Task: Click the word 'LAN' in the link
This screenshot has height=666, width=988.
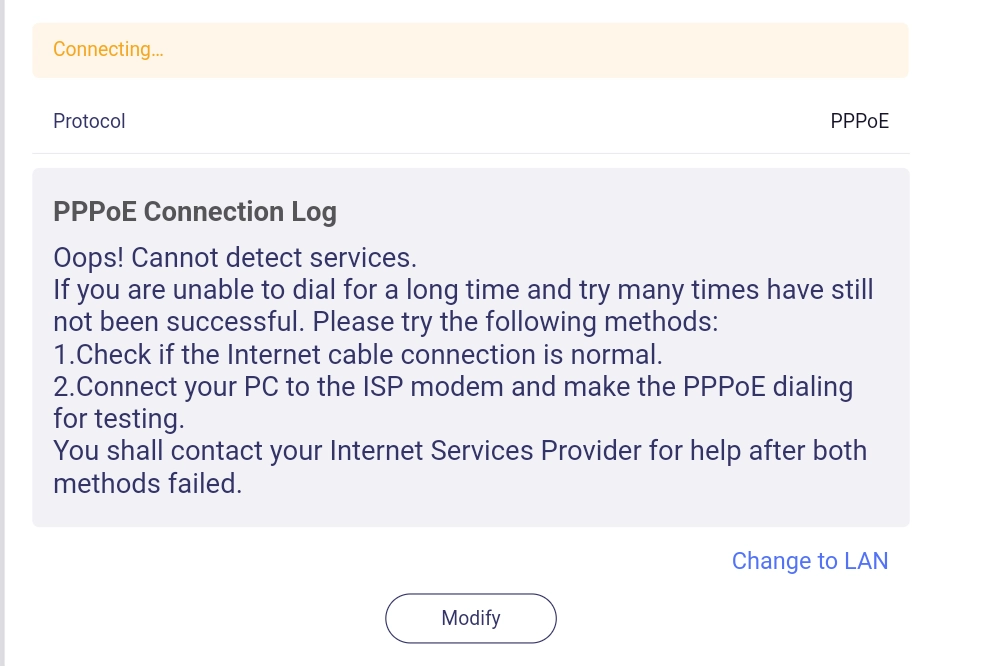Action: coord(865,561)
